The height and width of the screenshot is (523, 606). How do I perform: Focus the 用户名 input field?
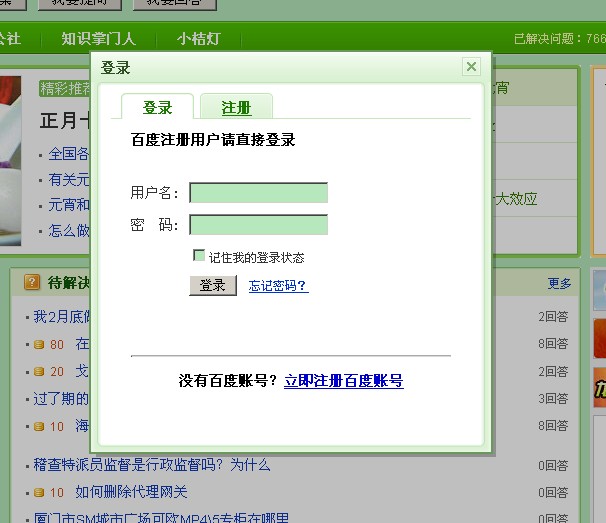click(x=259, y=193)
